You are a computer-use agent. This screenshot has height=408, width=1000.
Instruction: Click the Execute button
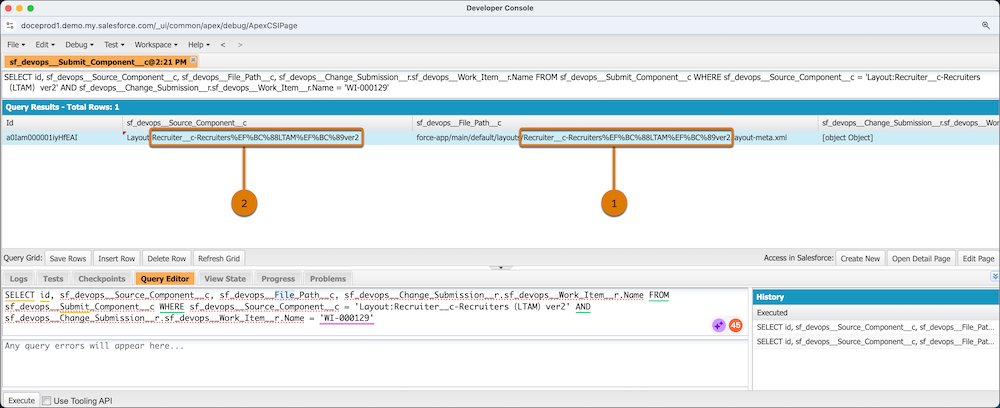coord(21,400)
